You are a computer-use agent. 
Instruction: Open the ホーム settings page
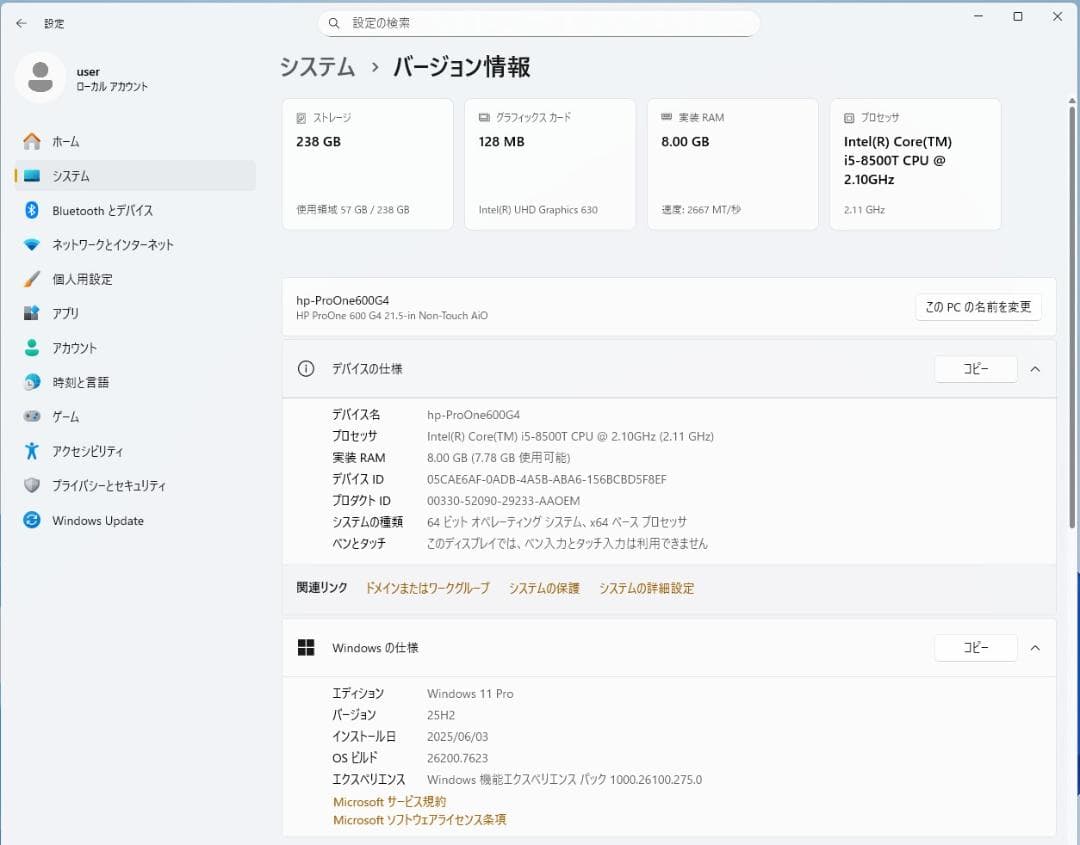(x=135, y=141)
